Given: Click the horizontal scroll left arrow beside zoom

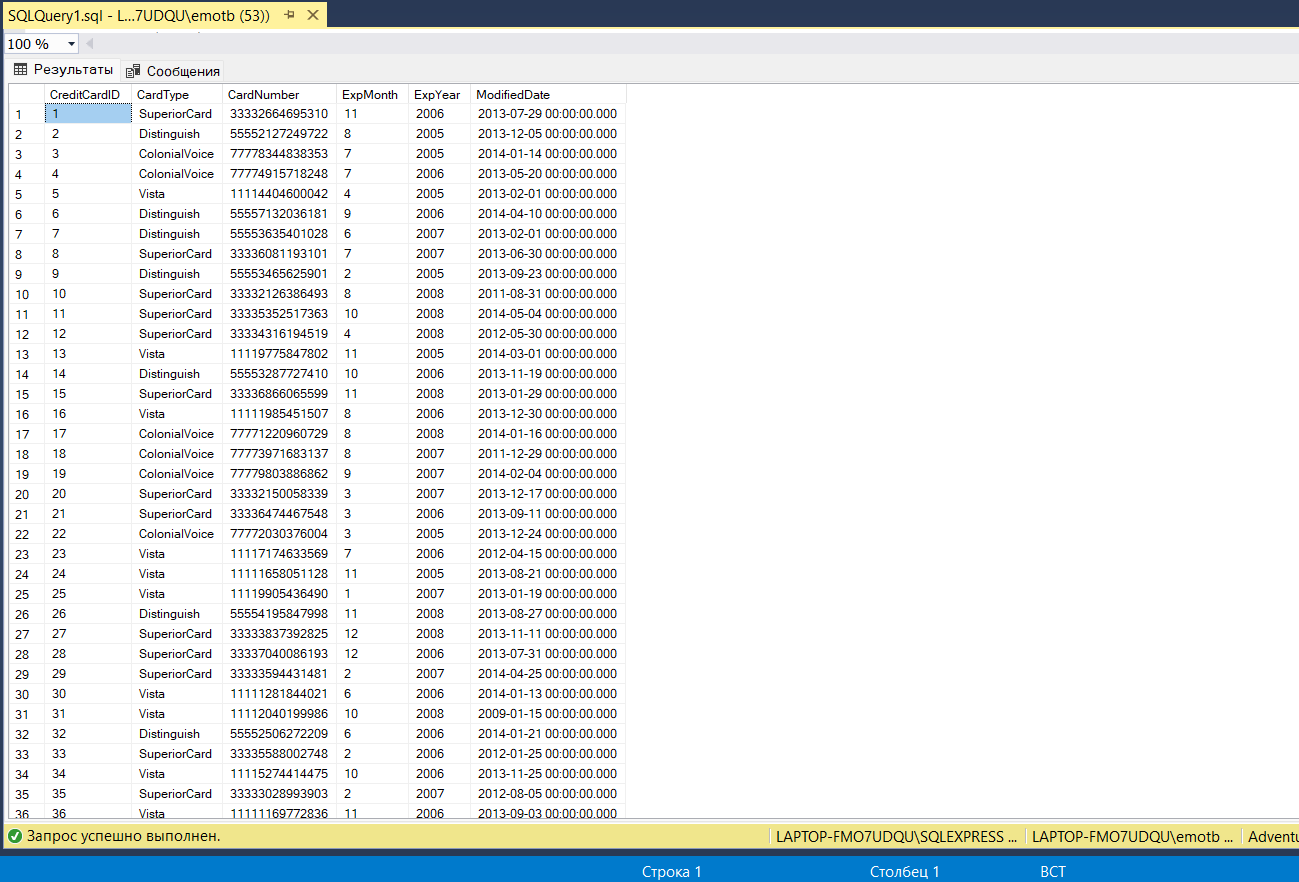Looking at the screenshot, I should pos(89,44).
